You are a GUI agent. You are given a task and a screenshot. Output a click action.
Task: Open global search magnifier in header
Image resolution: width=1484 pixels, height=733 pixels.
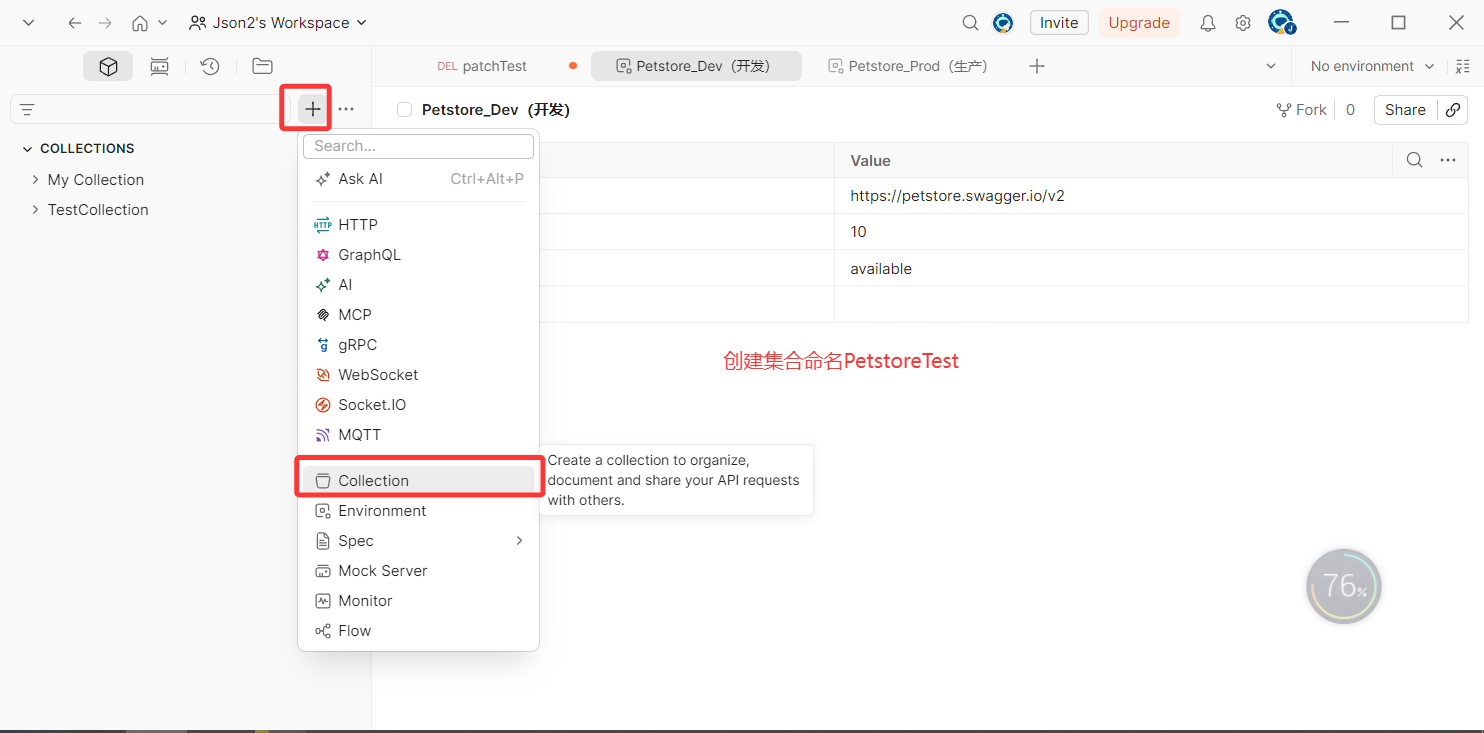click(x=970, y=23)
